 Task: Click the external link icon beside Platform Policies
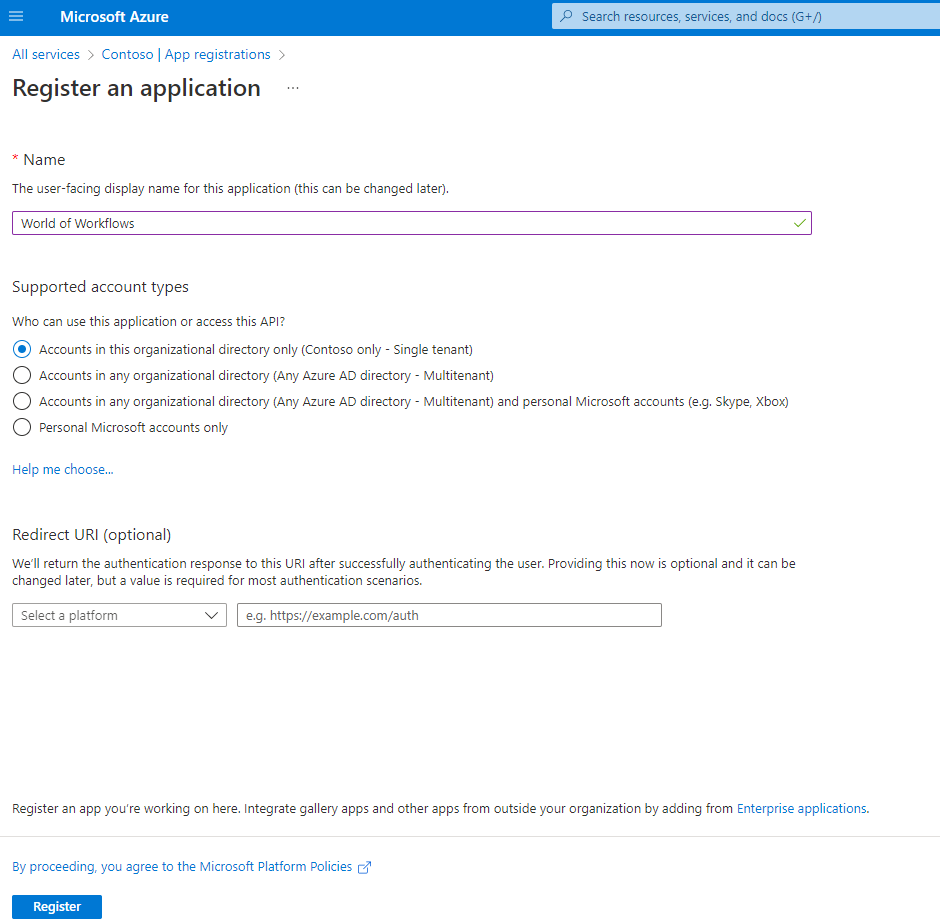point(364,867)
